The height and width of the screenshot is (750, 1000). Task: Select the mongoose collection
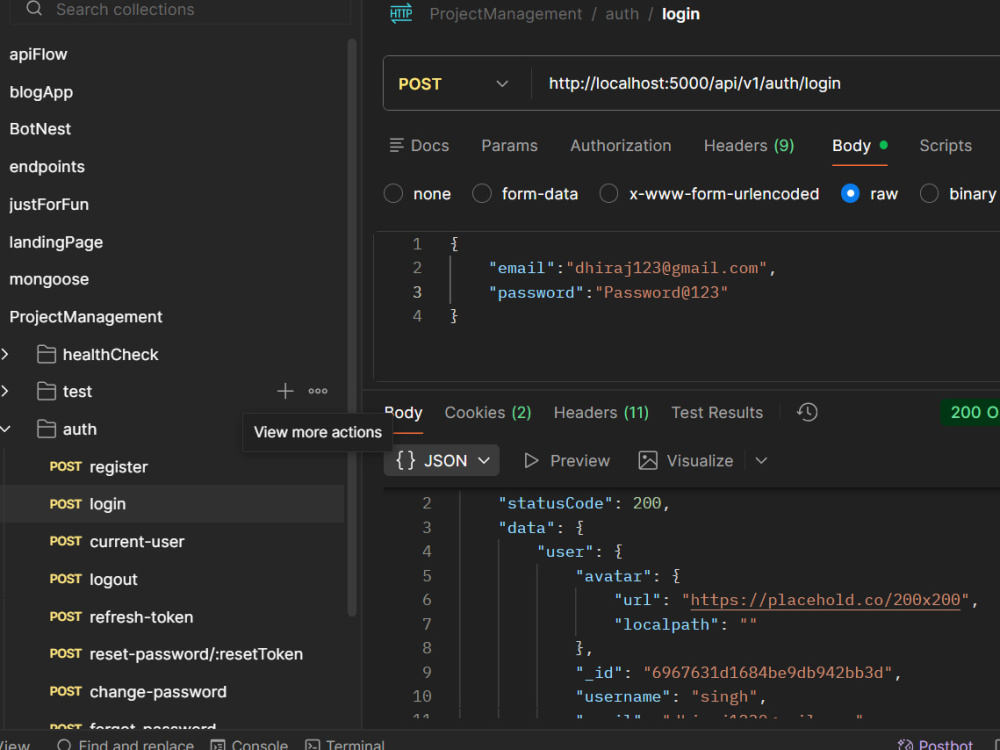pyautogui.click(x=49, y=279)
